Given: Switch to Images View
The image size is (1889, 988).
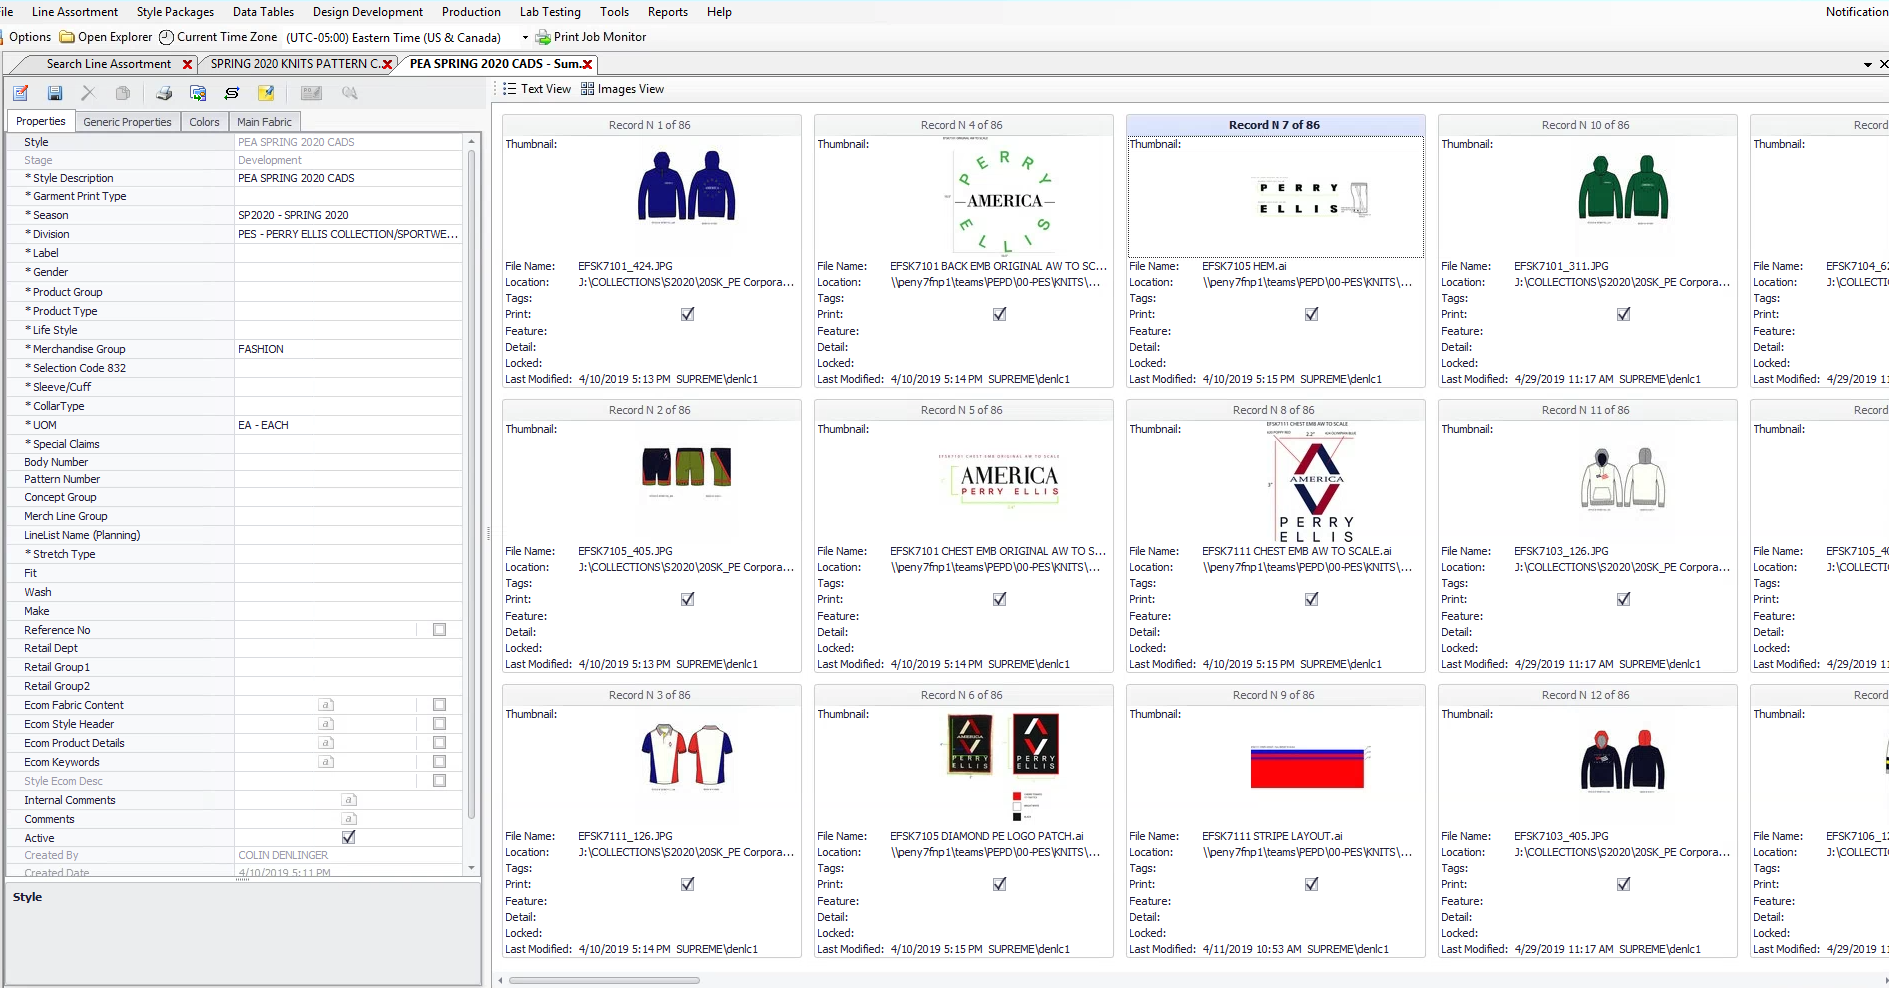Looking at the screenshot, I should 622,89.
